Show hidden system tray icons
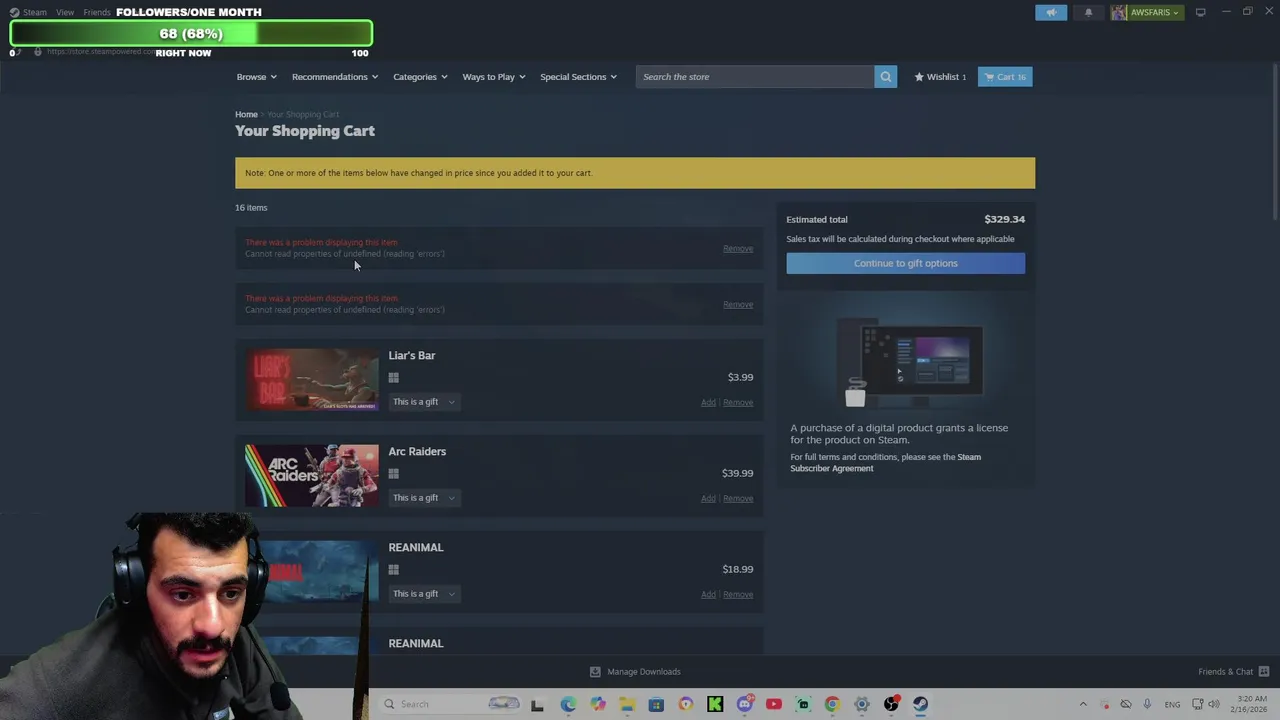This screenshot has width=1280, height=720. click(x=1083, y=704)
